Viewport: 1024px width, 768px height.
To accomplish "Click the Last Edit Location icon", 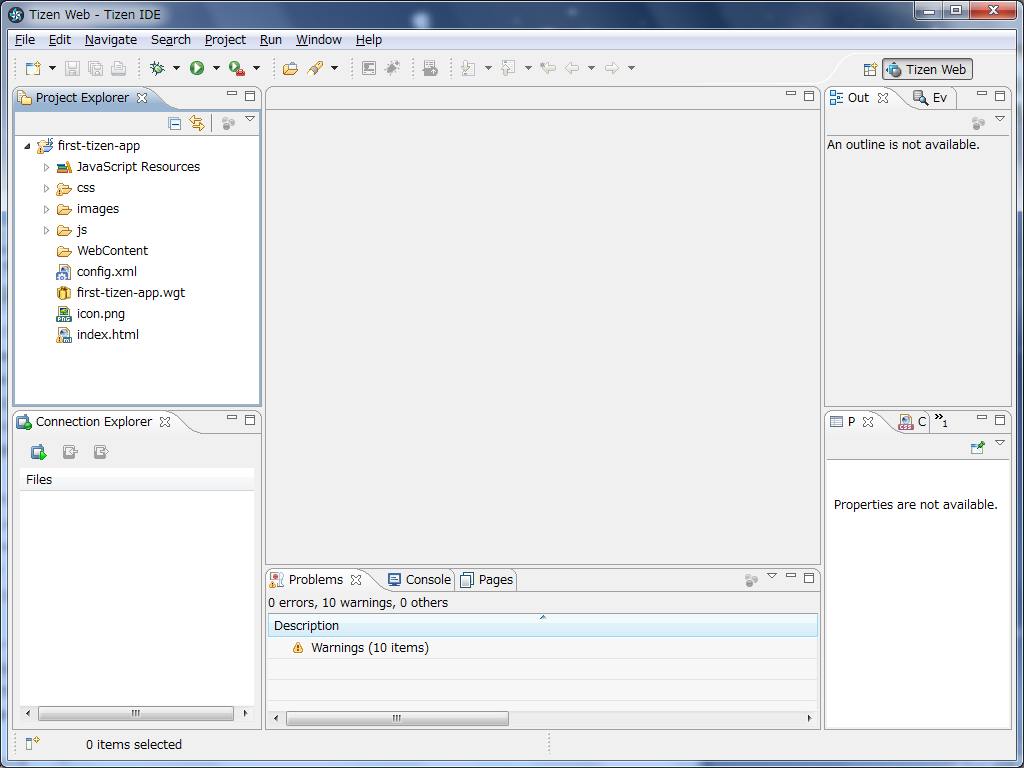I will pyautogui.click(x=548, y=68).
